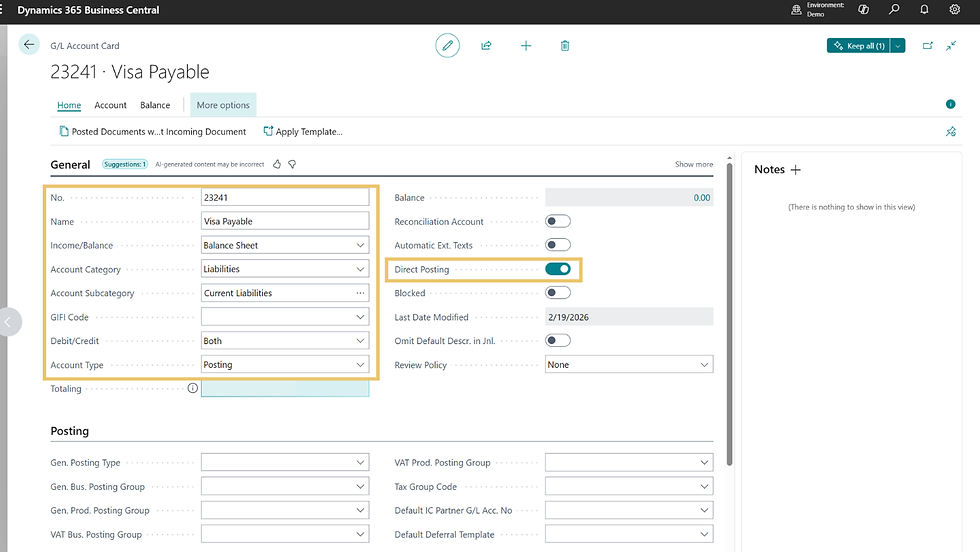Click the search magnifier icon
The image size is (980, 552).
tap(894, 9)
